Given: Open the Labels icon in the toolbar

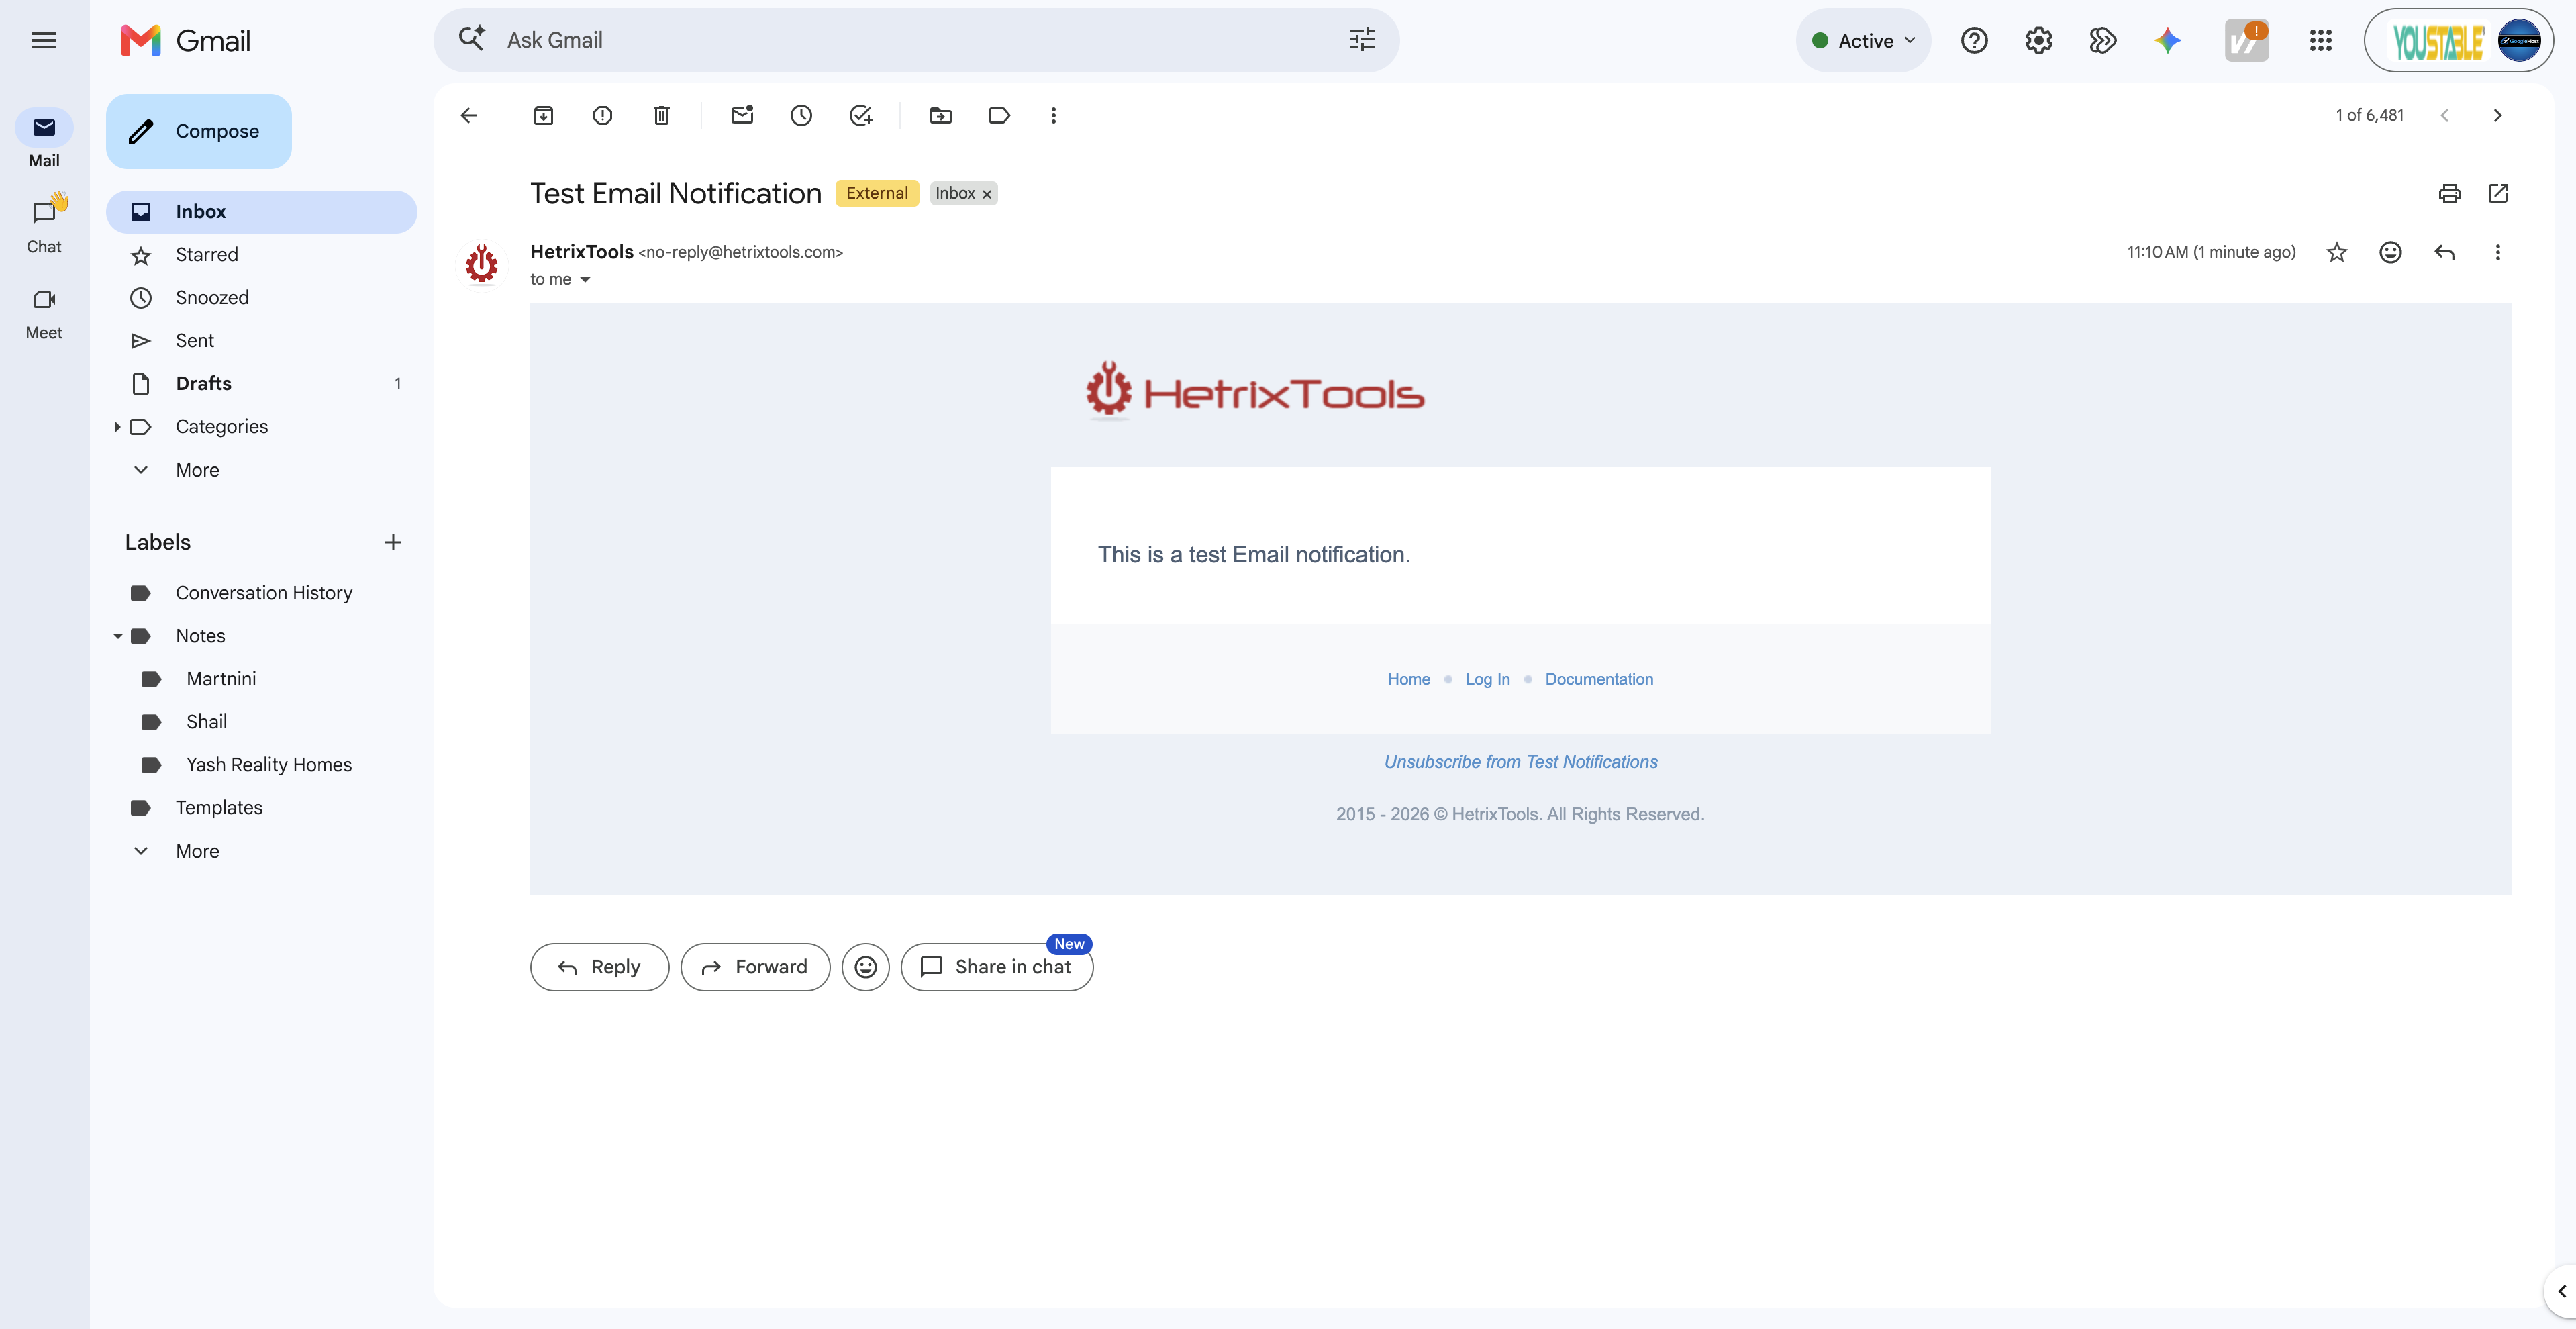Looking at the screenshot, I should [x=999, y=115].
